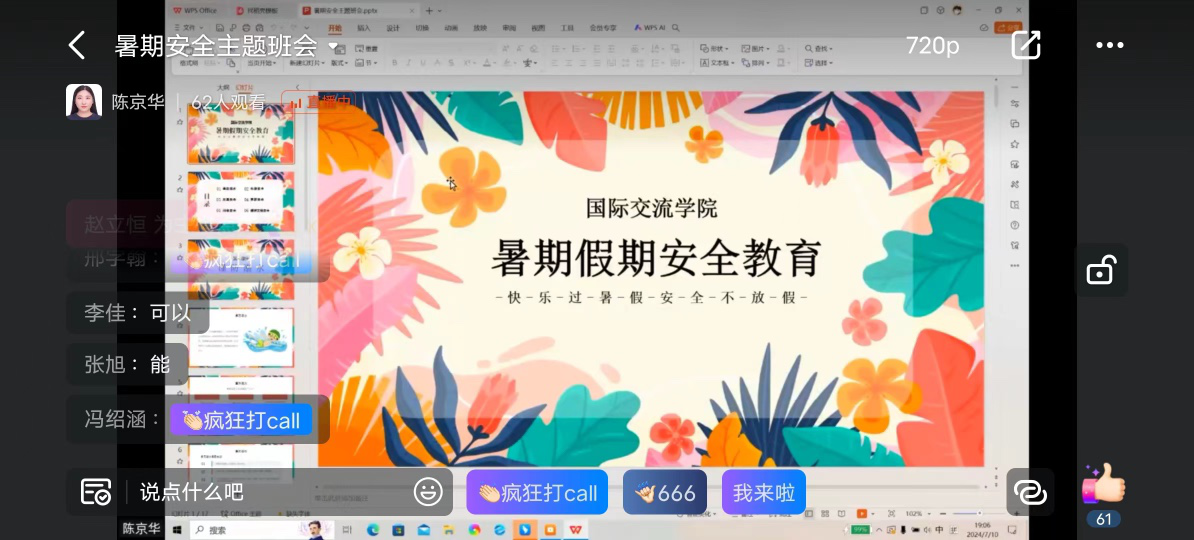Click the 62人观看 viewer count
Screen dimensions: 1194x540
point(228,102)
